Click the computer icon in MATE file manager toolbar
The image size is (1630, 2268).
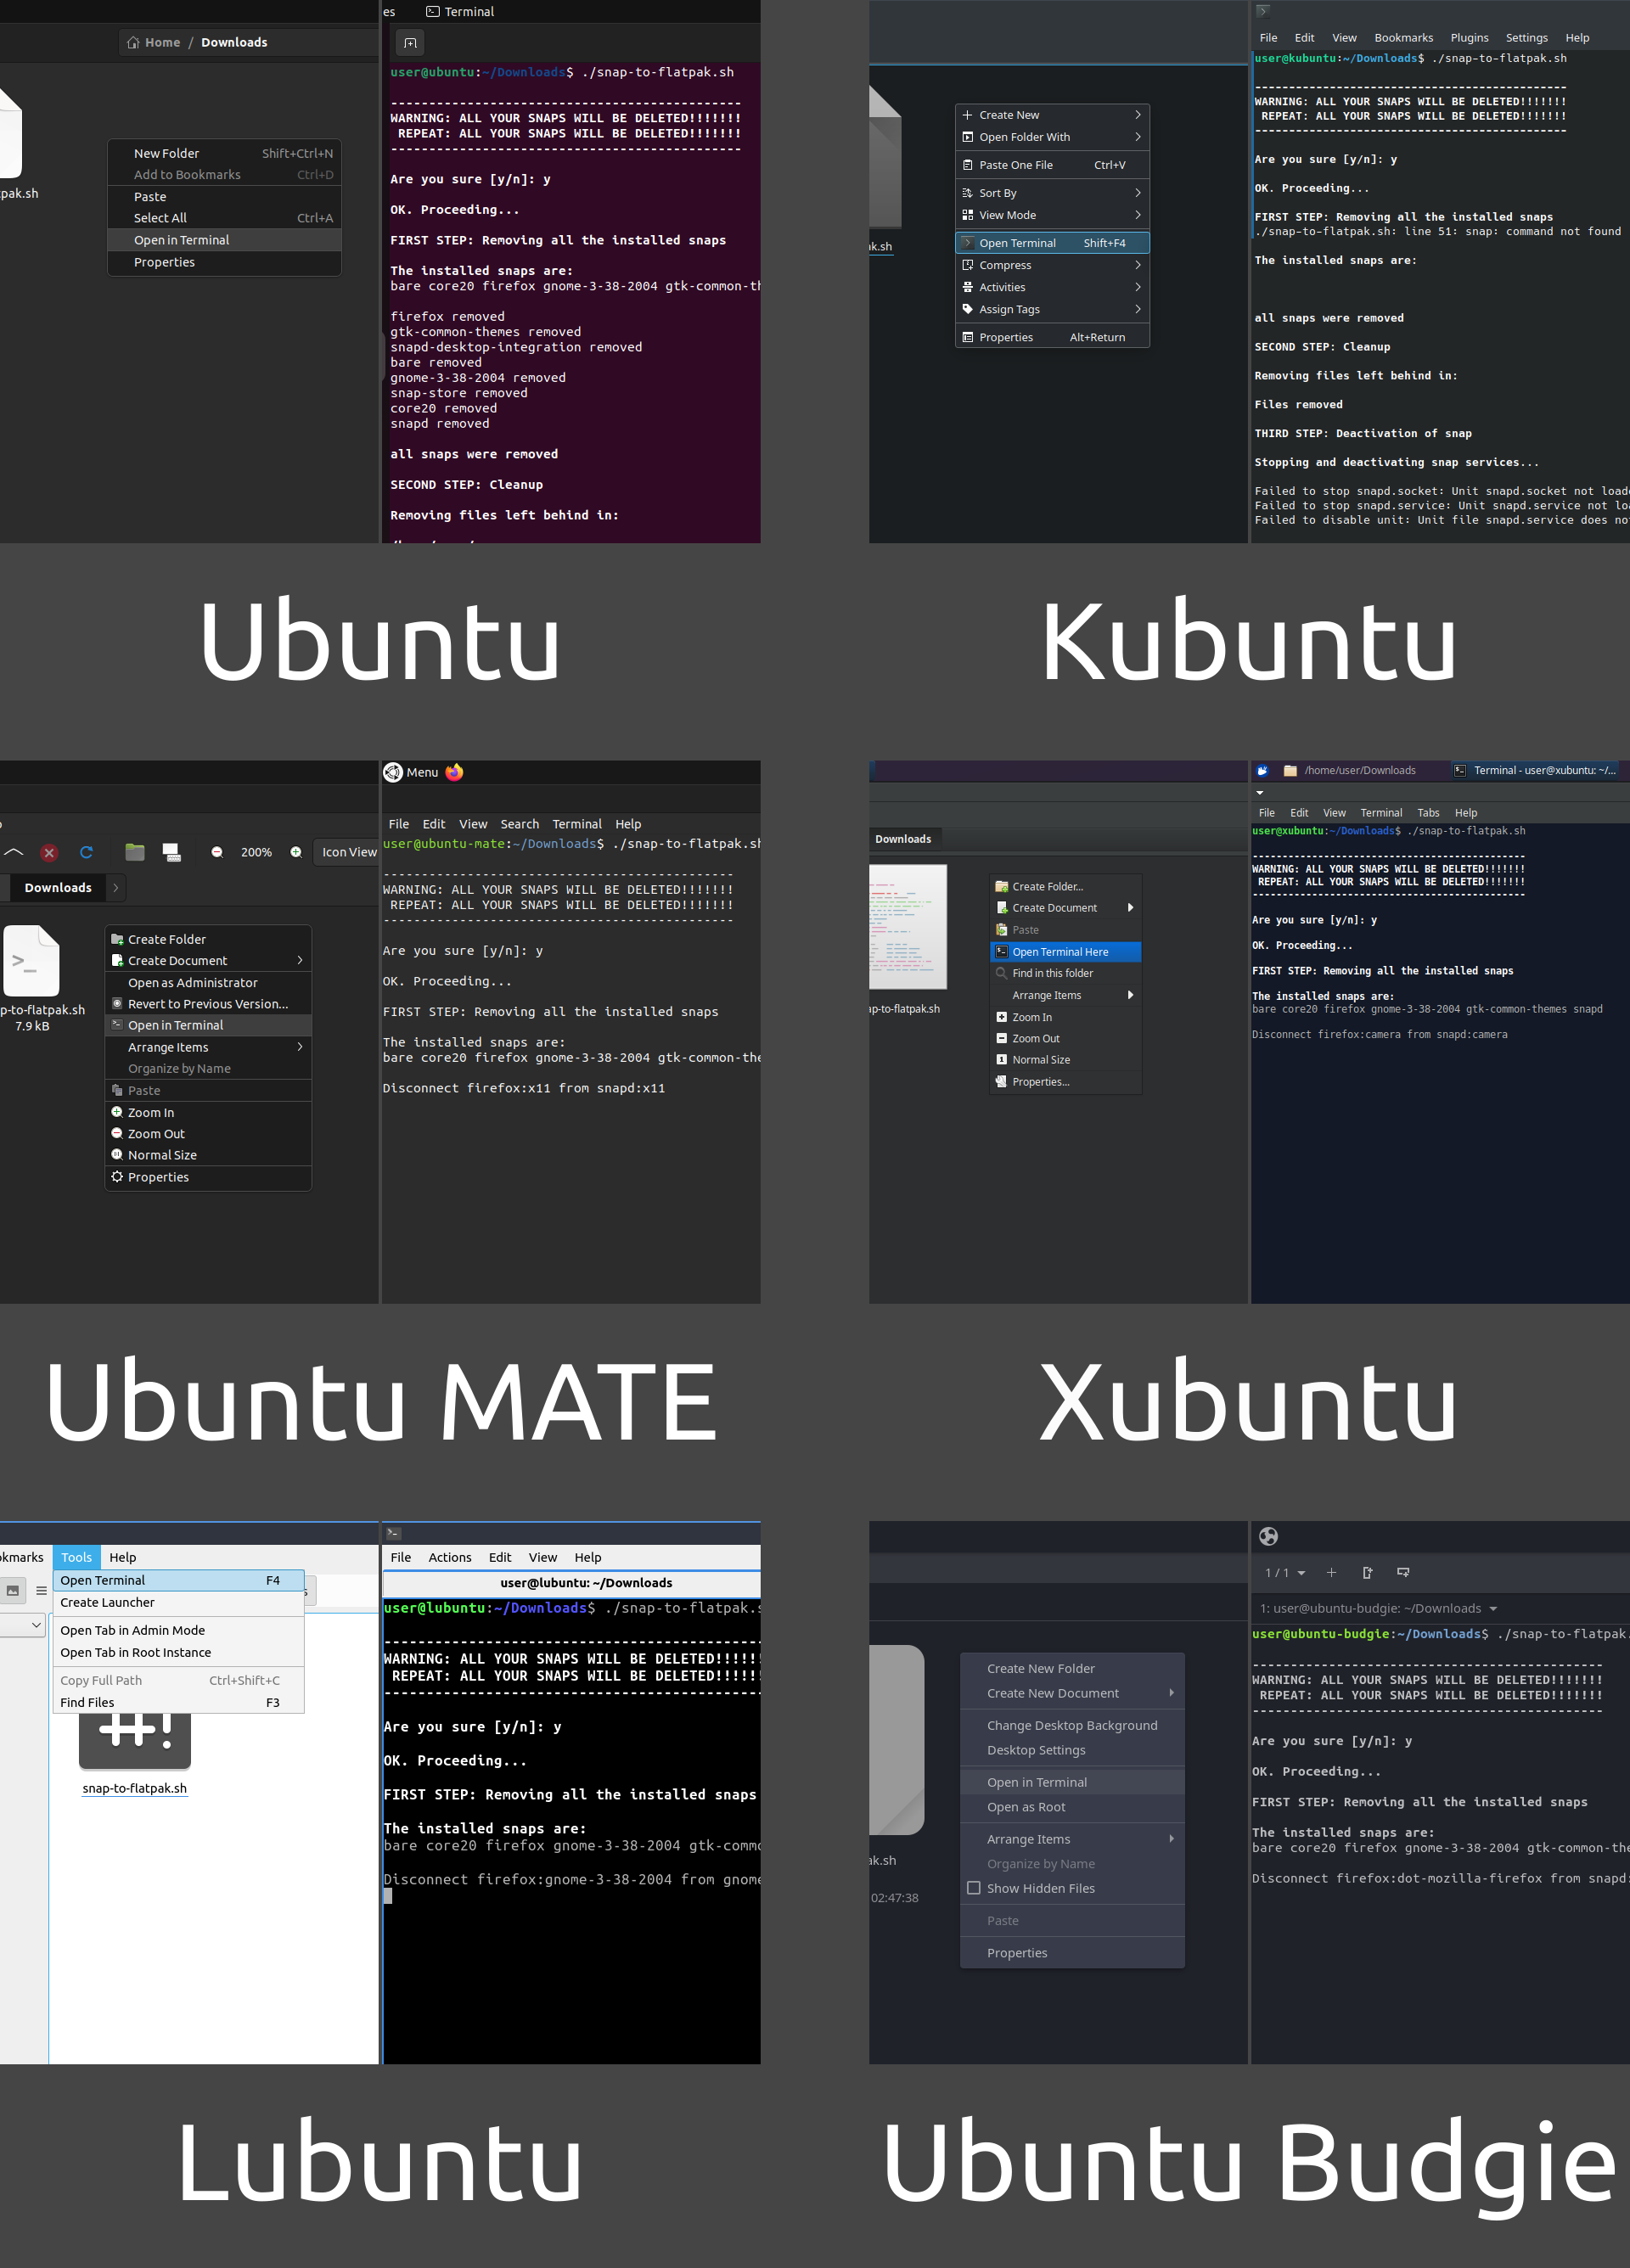(x=172, y=852)
